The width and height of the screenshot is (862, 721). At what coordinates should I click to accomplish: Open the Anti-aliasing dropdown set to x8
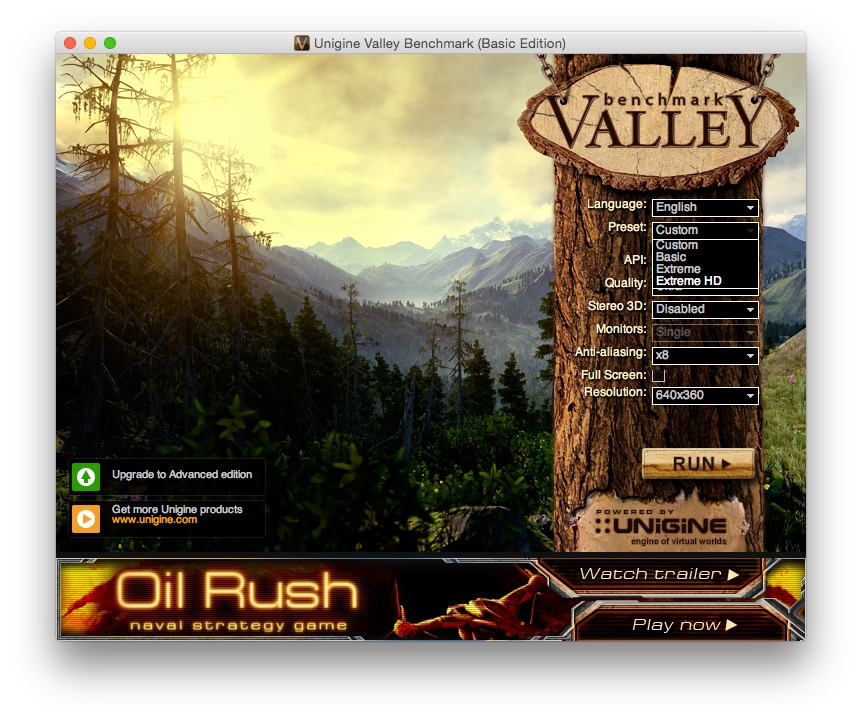705,356
